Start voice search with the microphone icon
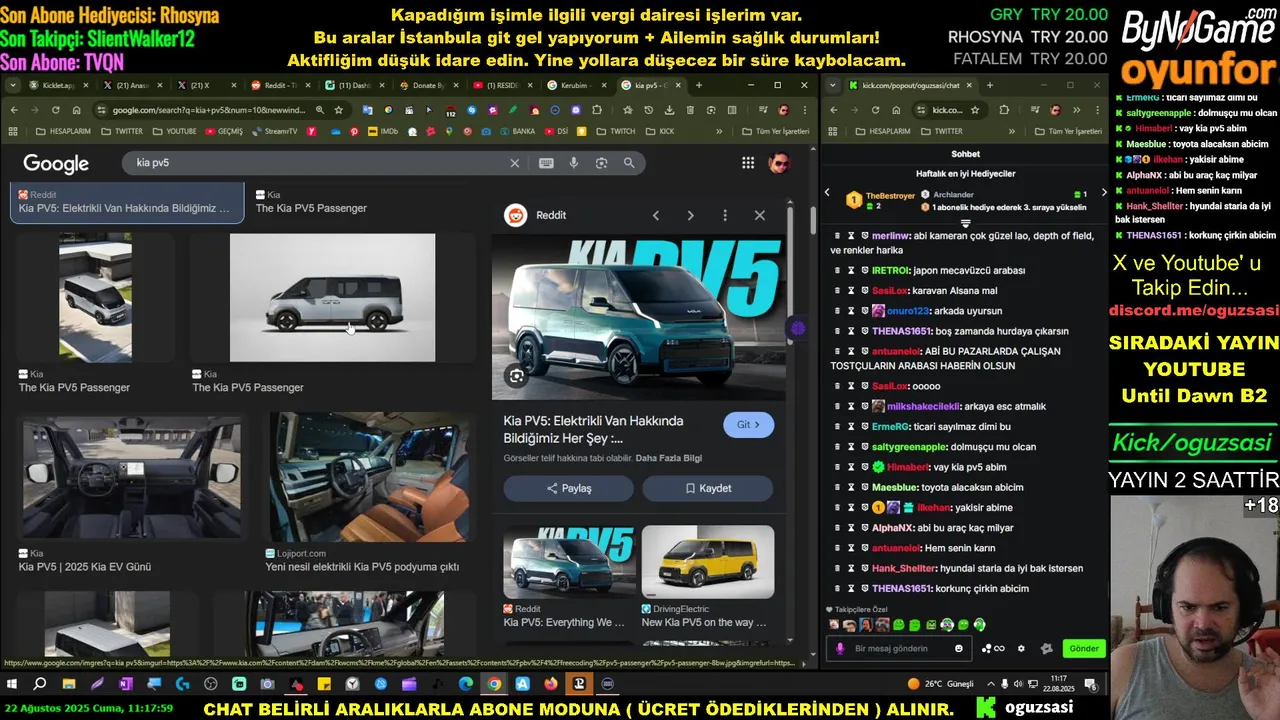The height and width of the screenshot is (720, 1280). 574,163
